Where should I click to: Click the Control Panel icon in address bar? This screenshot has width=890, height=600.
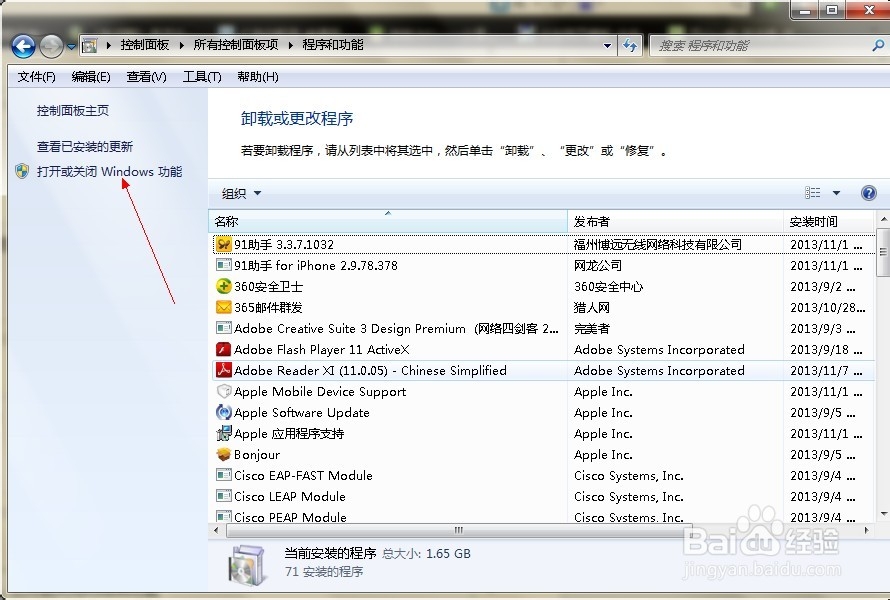90,45
